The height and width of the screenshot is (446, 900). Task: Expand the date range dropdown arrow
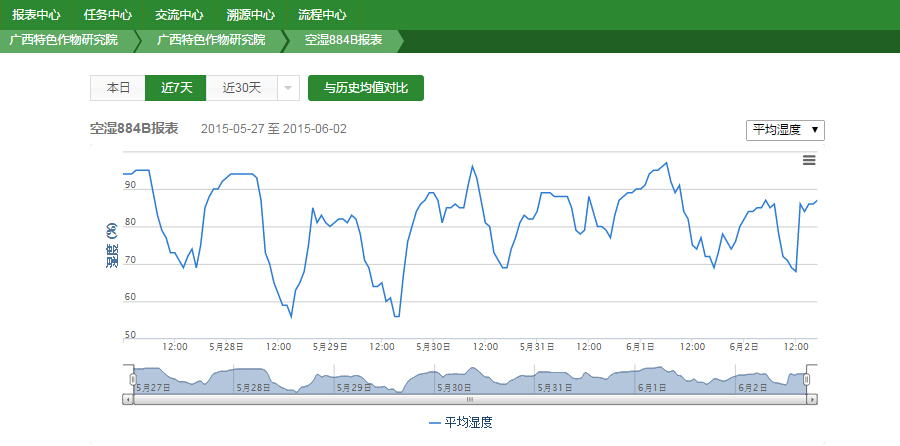click(x=288, y=88)
